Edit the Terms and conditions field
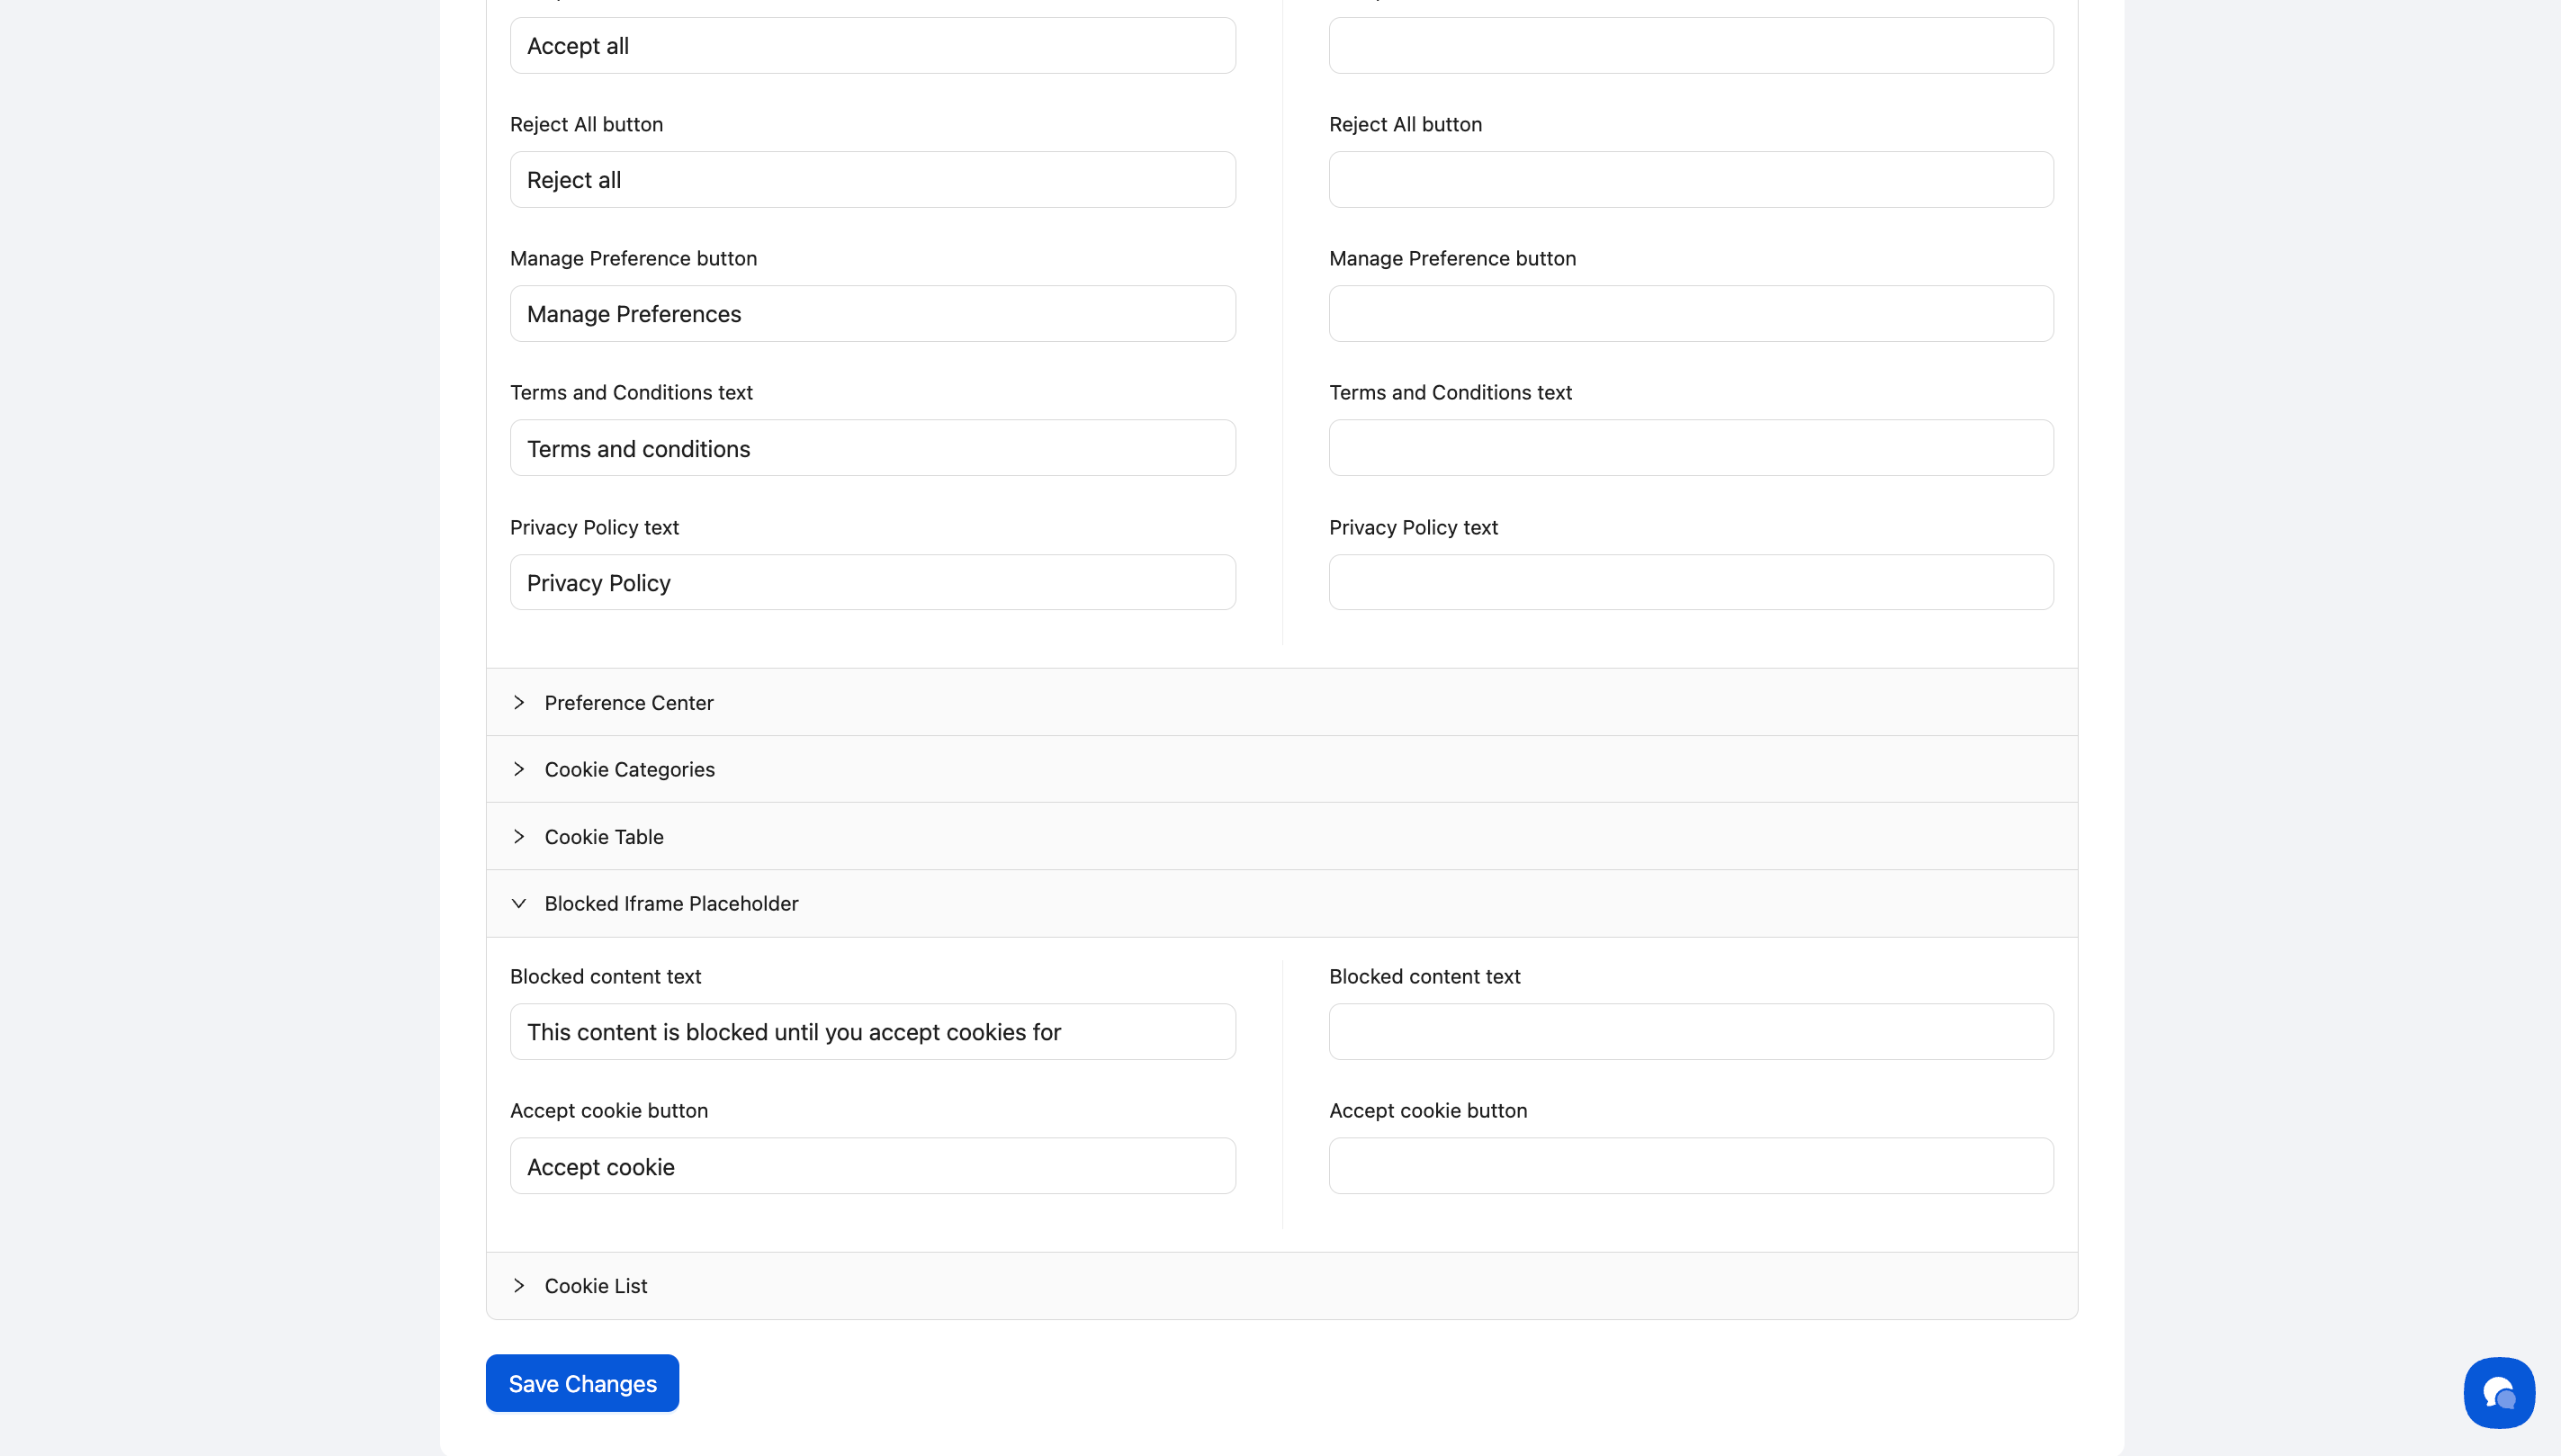The image size is (2561, 1456). pyautogui.click(x=872, y=448)
